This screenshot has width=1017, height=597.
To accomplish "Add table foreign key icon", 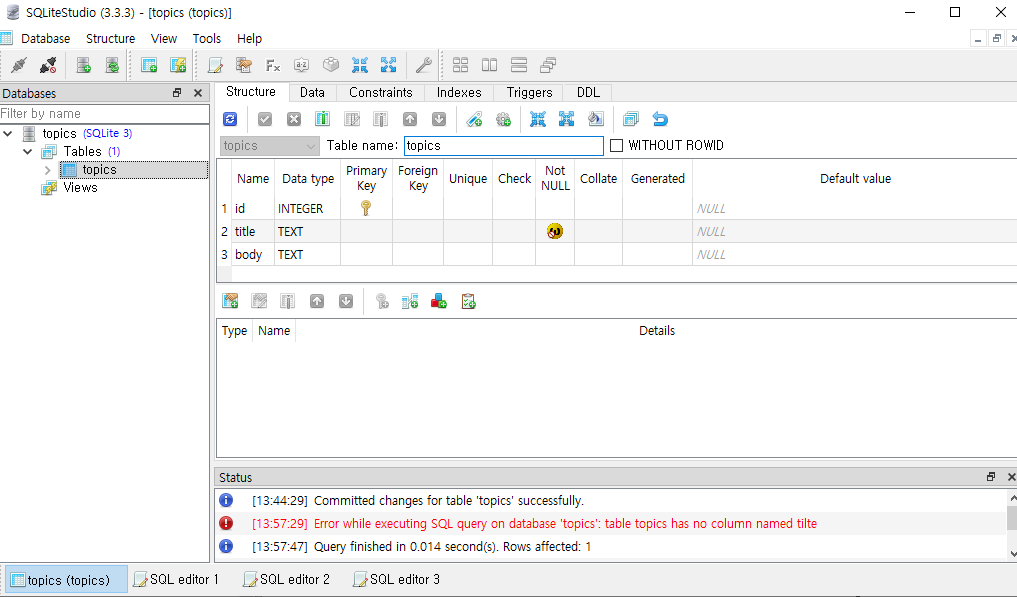I will click(410, 301).
